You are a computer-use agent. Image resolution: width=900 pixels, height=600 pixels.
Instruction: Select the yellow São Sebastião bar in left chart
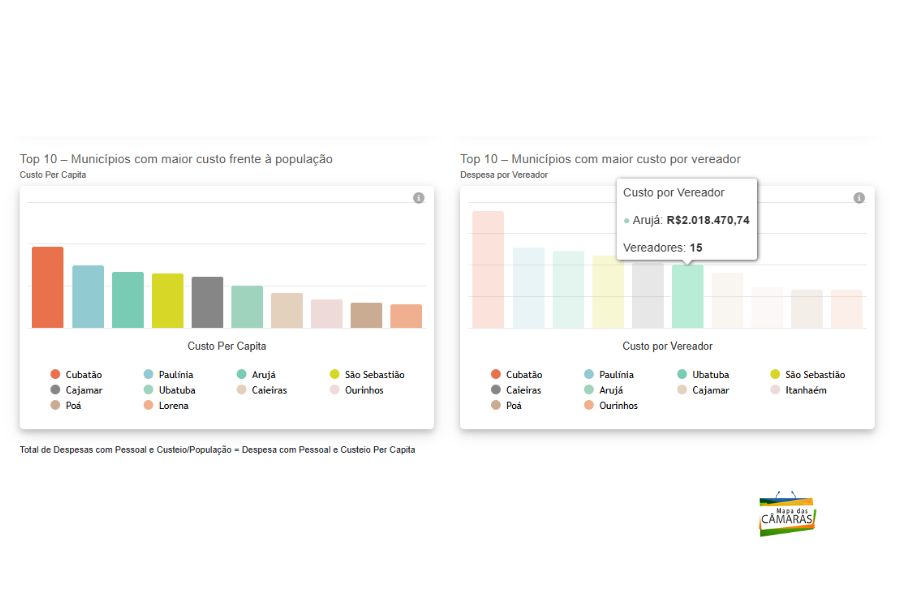[x=167, y=300]
